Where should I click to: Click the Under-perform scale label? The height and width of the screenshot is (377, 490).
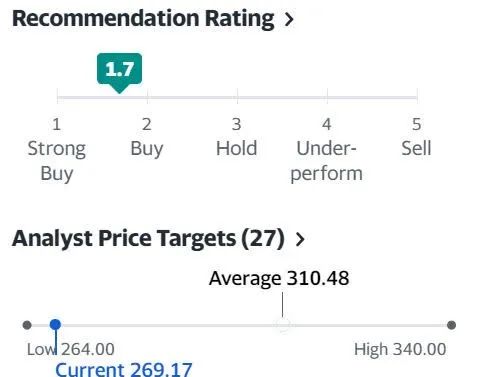pyautogui.click(x=326, y=161)
